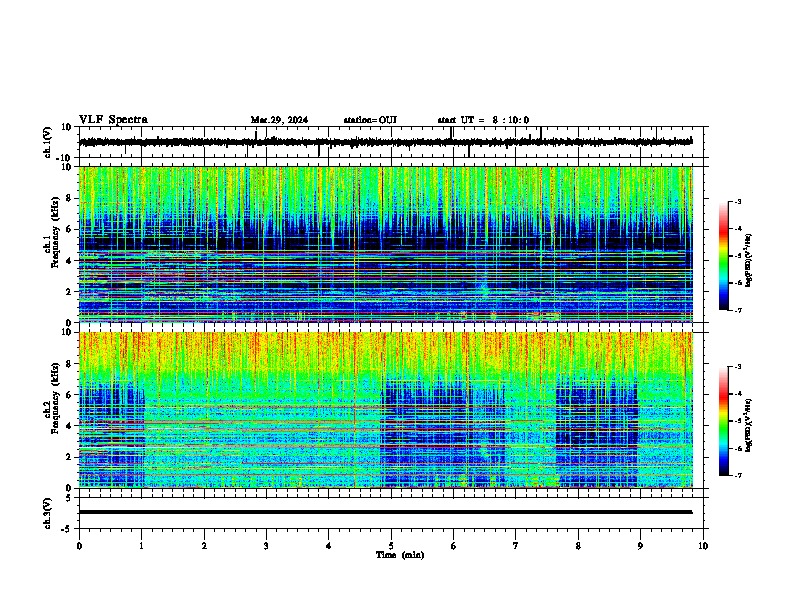The width and height of the screenshot is (792, 612).
Task: Click the start UT time text
Action: 483,120
